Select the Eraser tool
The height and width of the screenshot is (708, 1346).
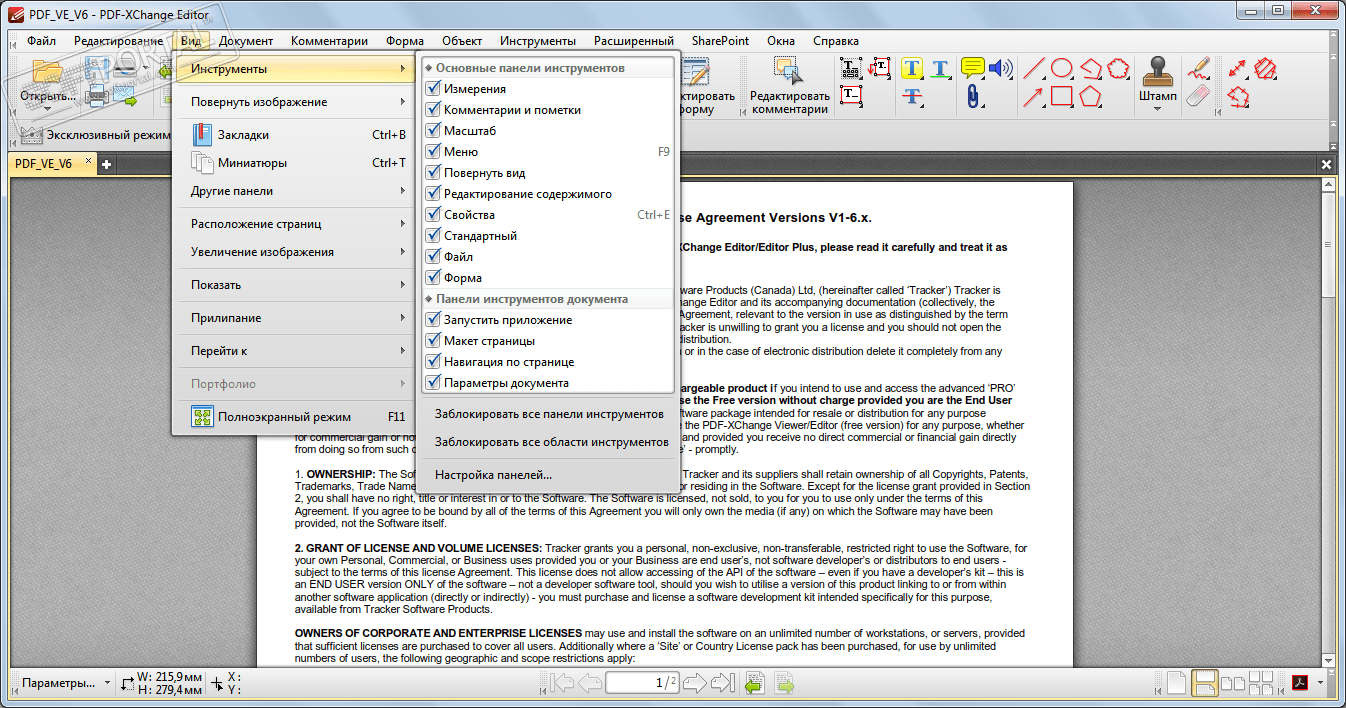[x=1198, y=96]
